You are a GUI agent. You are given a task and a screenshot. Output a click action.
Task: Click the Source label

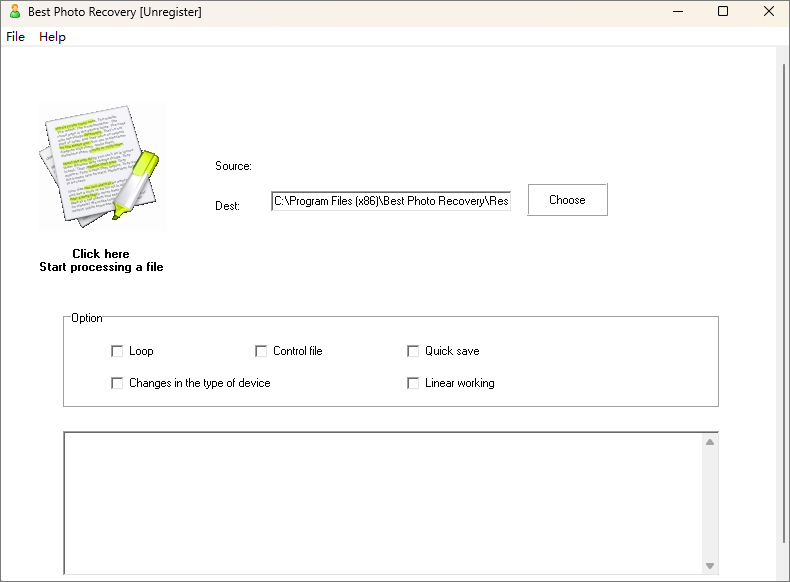(x=233, y=166)
